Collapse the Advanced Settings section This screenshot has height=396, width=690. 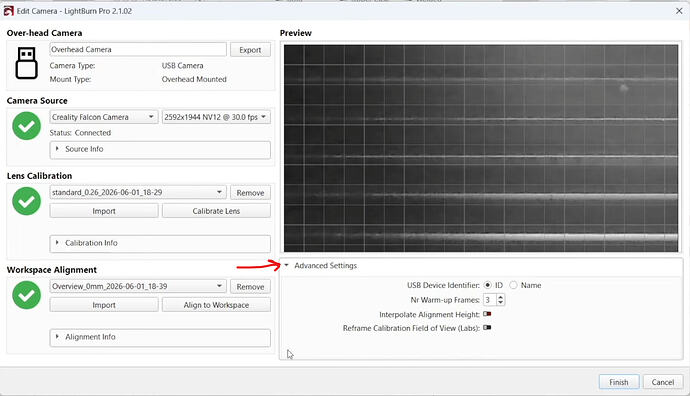point(286,265)
